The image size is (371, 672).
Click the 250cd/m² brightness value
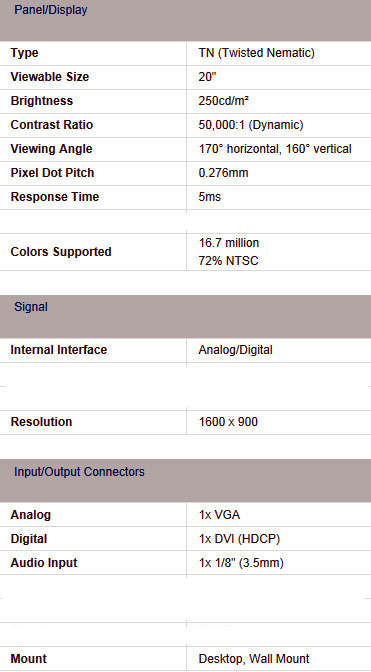(224, 101)
